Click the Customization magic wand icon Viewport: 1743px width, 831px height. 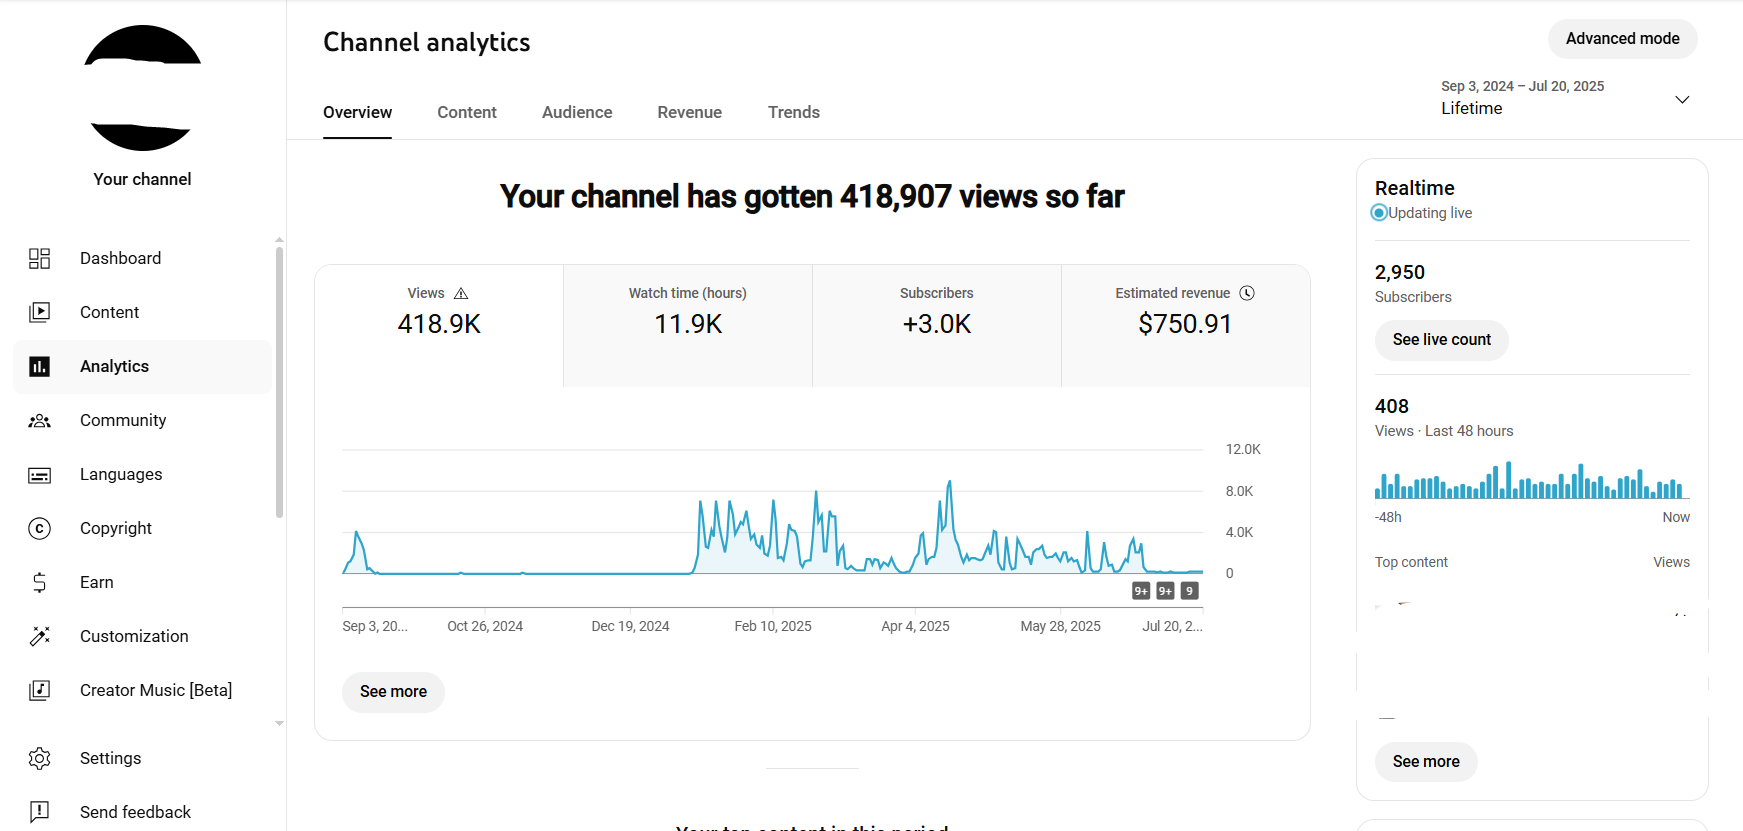point(39,637)
